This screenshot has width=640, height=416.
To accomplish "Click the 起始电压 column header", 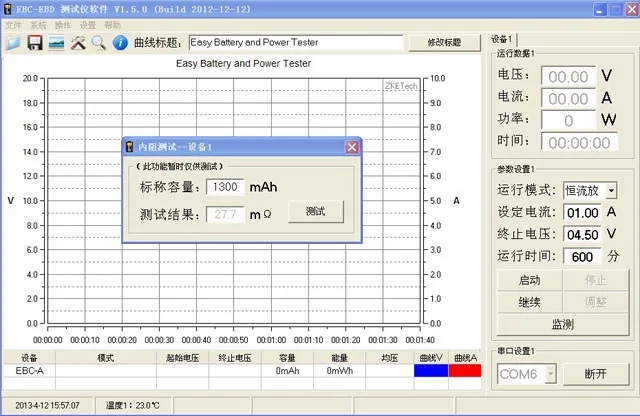I will click(182, 358).
